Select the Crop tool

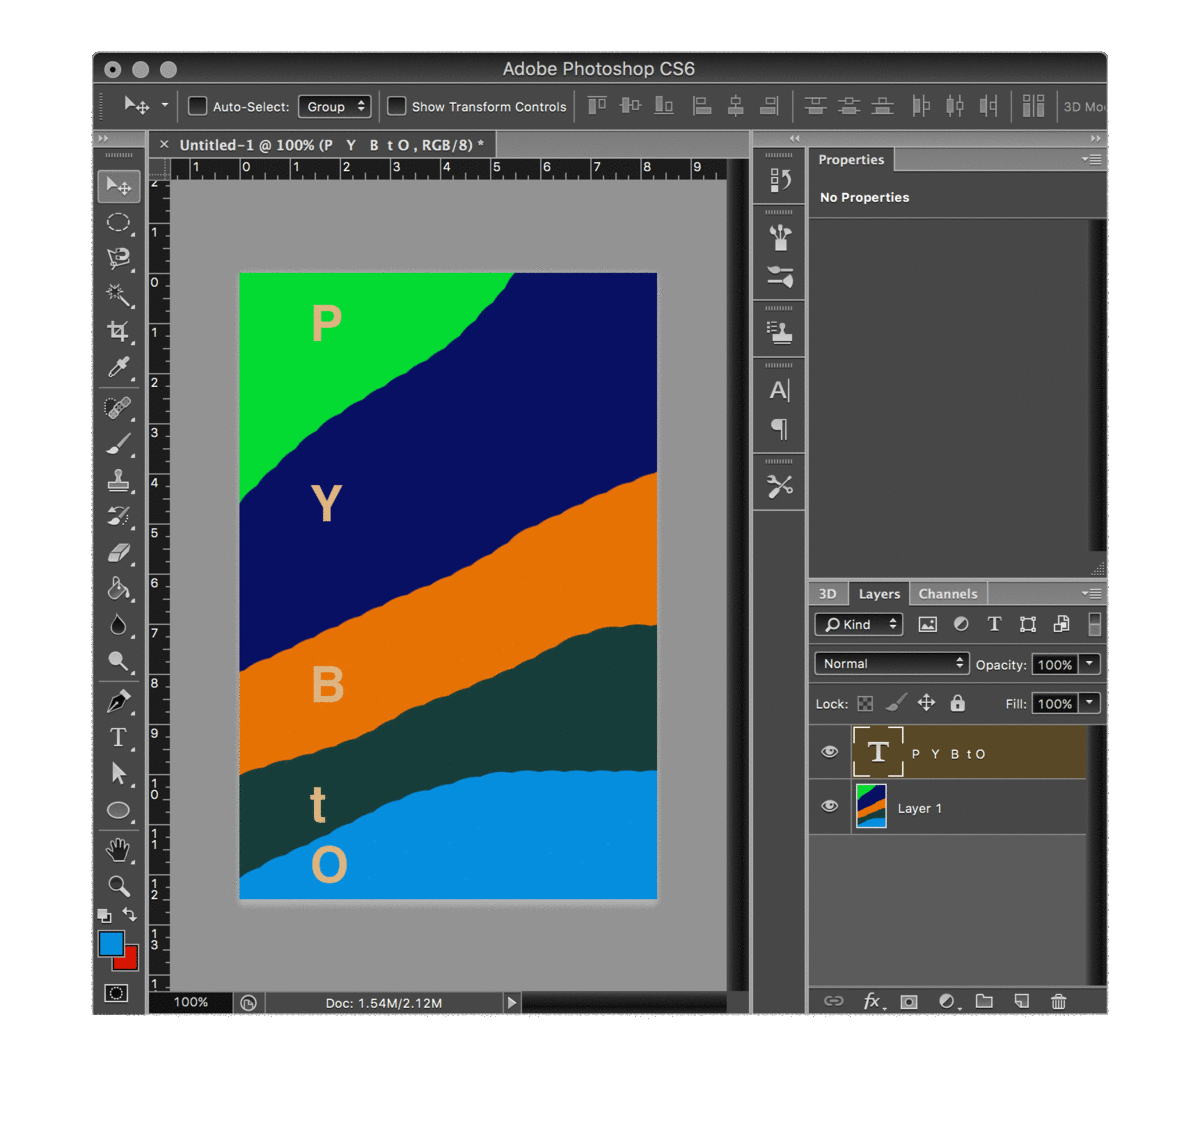(x=119, y=331)
